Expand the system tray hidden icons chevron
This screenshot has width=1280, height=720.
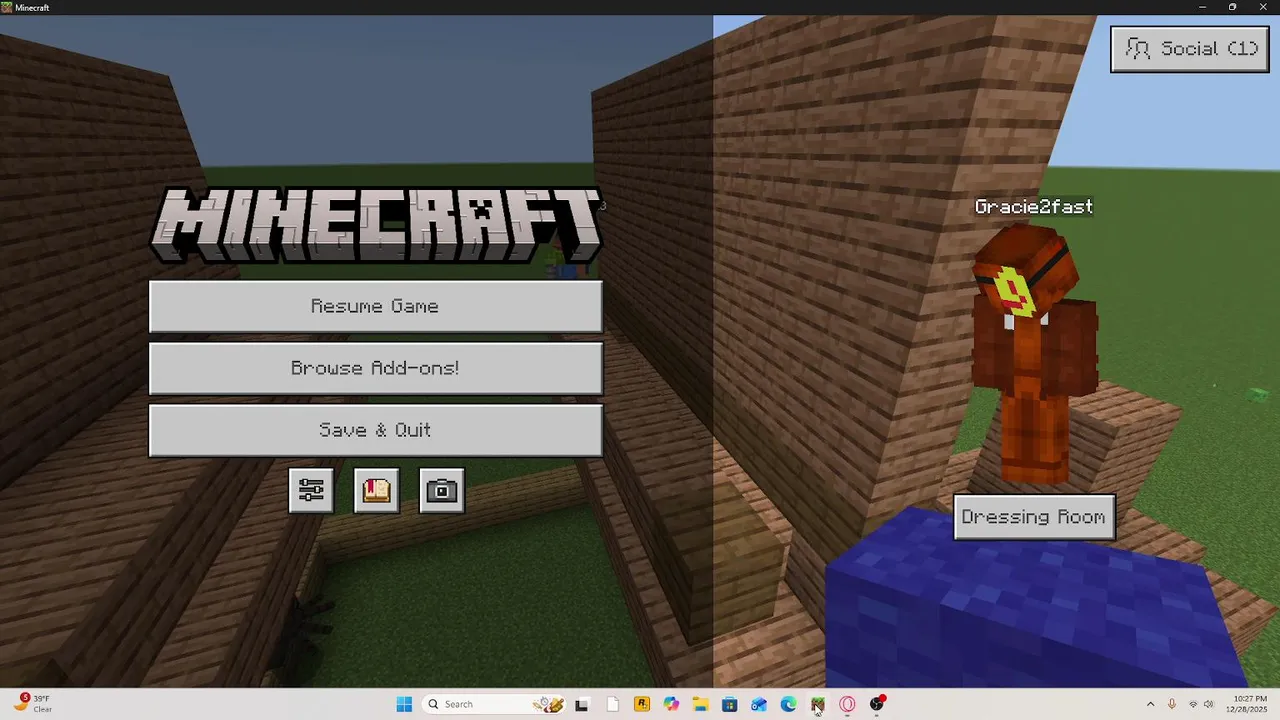click(x=1150, y=704)
